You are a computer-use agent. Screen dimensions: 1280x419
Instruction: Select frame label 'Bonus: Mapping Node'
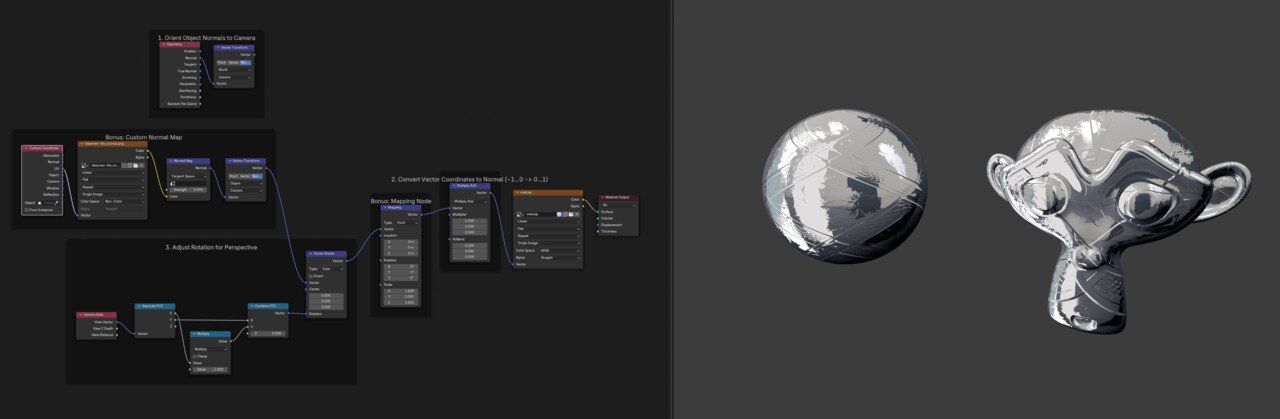(401, 201)
